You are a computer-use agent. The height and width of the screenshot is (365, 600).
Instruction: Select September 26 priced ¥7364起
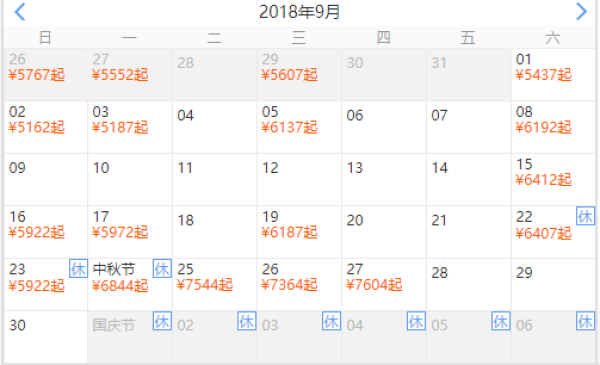299,284
